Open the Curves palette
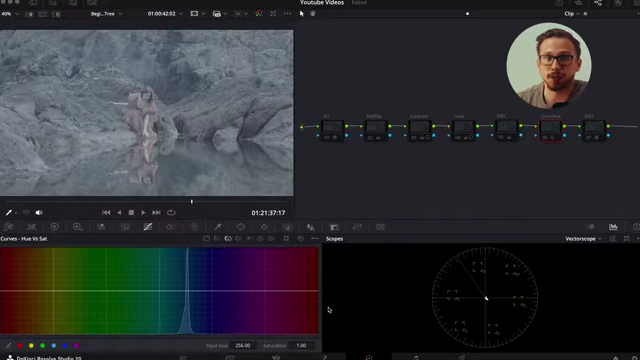 tap(148, 227)
